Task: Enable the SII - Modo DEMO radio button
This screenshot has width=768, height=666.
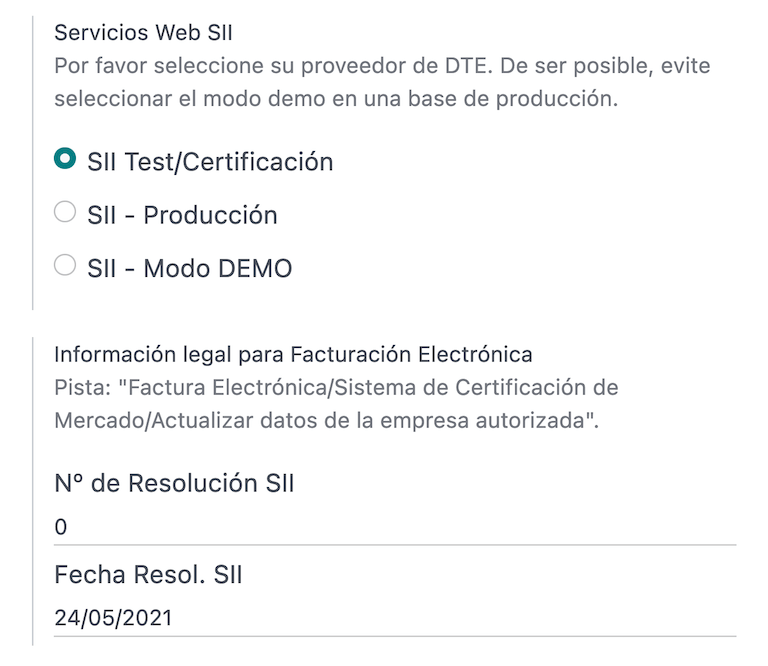Action: point(65,266)
